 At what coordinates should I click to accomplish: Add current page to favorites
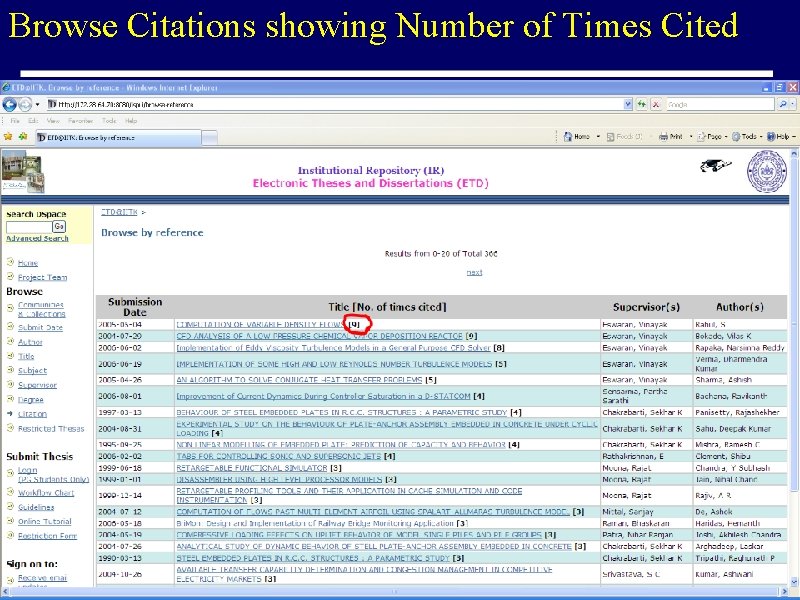(x=22, y=136)
